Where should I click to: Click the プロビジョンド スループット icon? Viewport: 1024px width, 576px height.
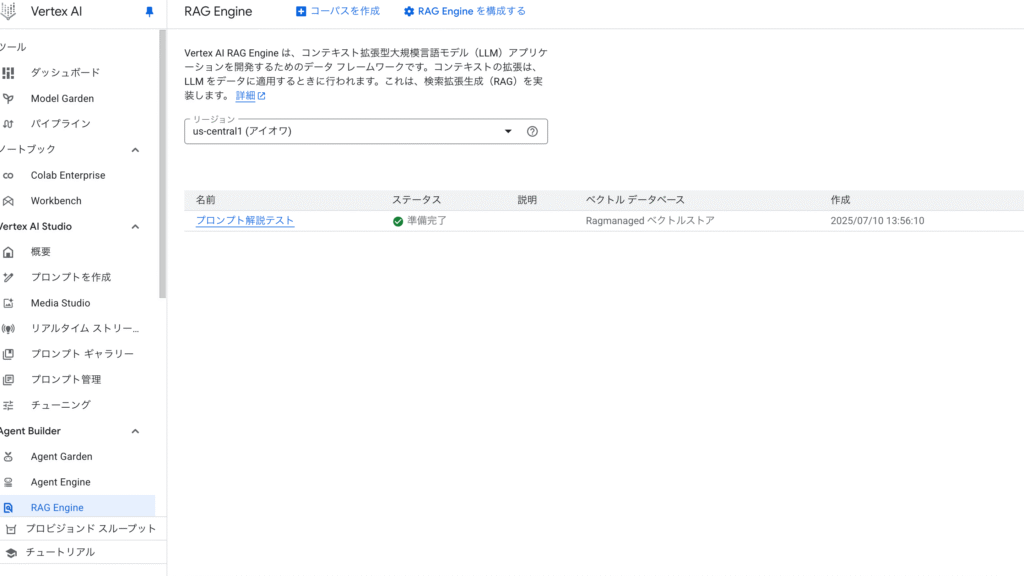(10, 529)
